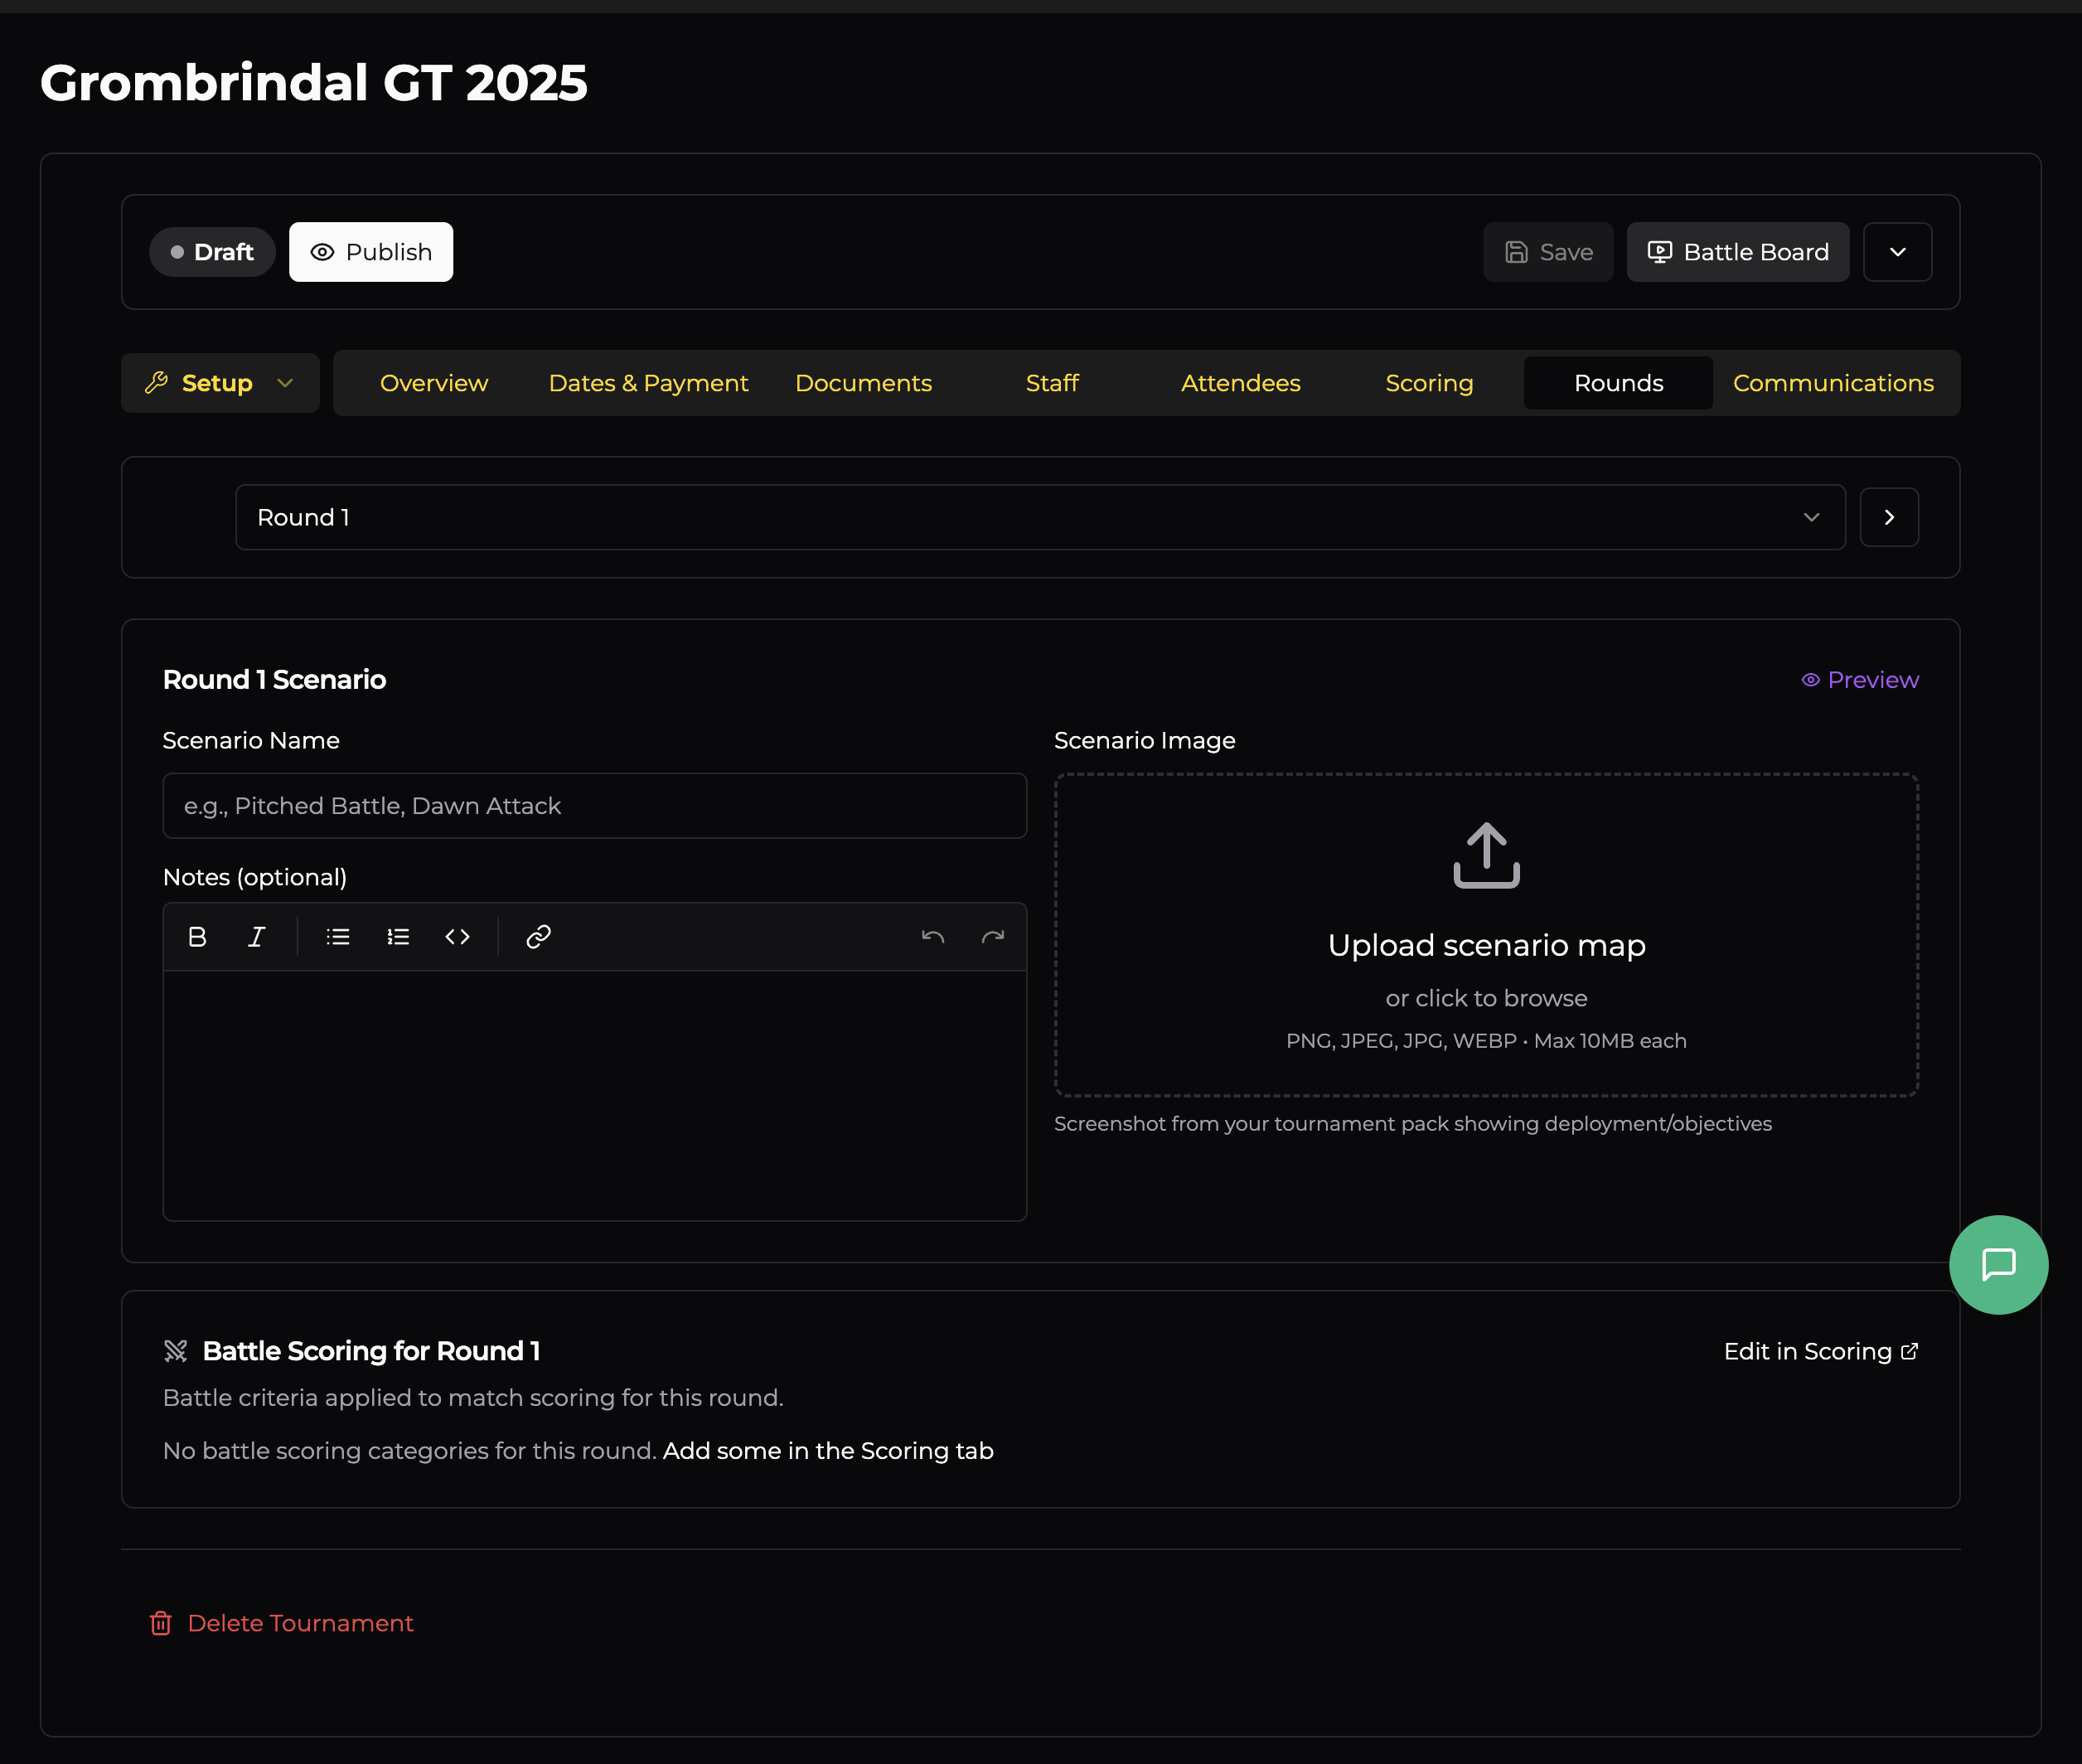
Task: Click the Scenario Name input field
Action: (x=594, y=806)
